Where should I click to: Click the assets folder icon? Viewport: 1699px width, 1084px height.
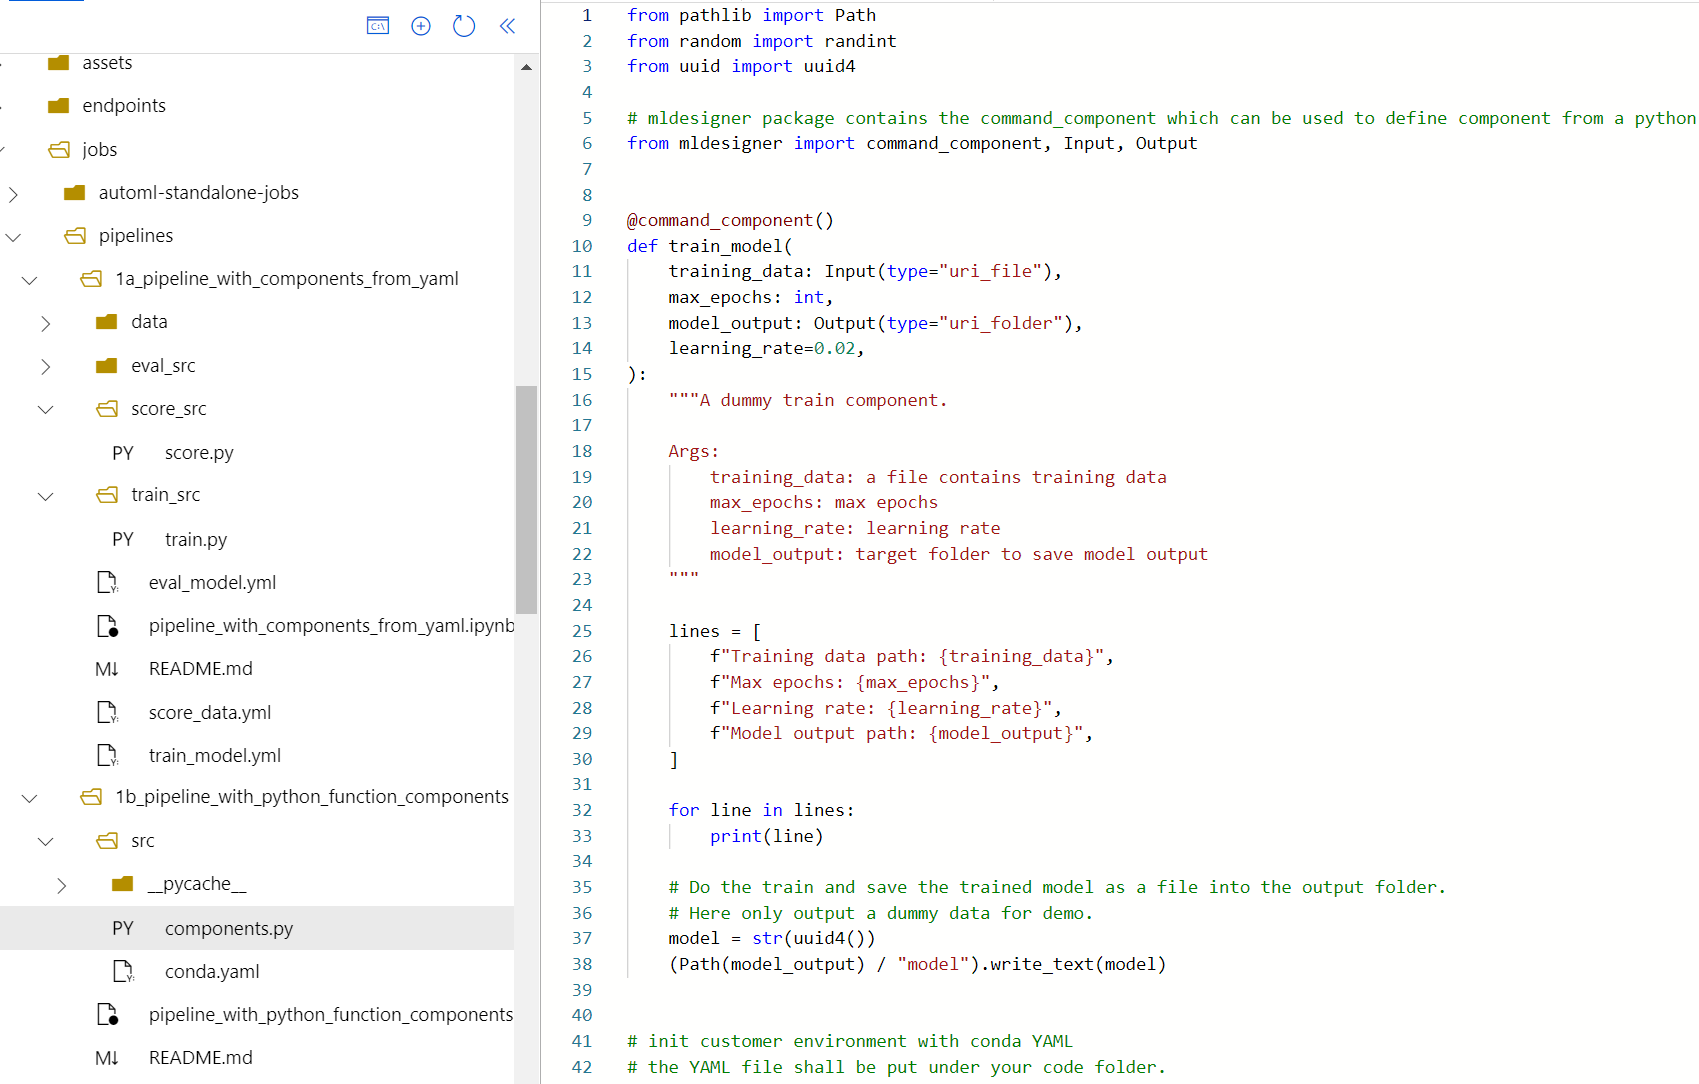59,63
